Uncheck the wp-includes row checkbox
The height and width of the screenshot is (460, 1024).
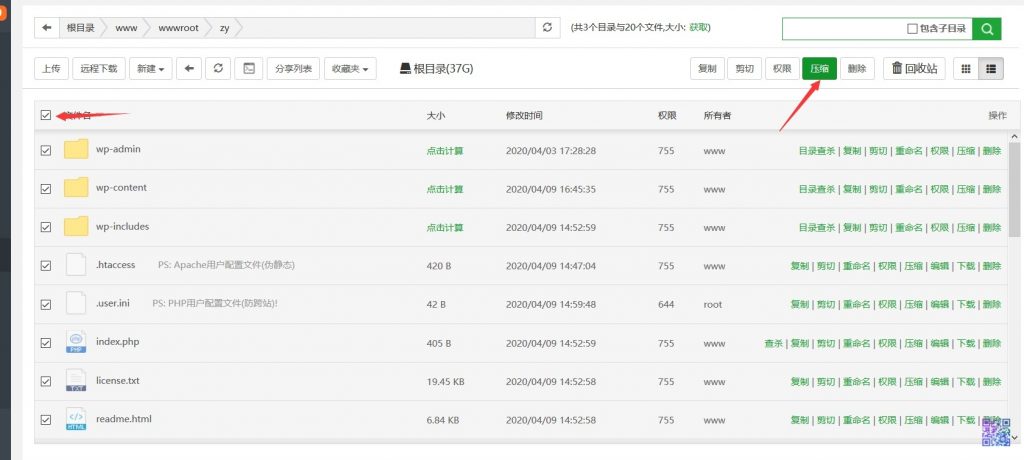tap(46, 227)
